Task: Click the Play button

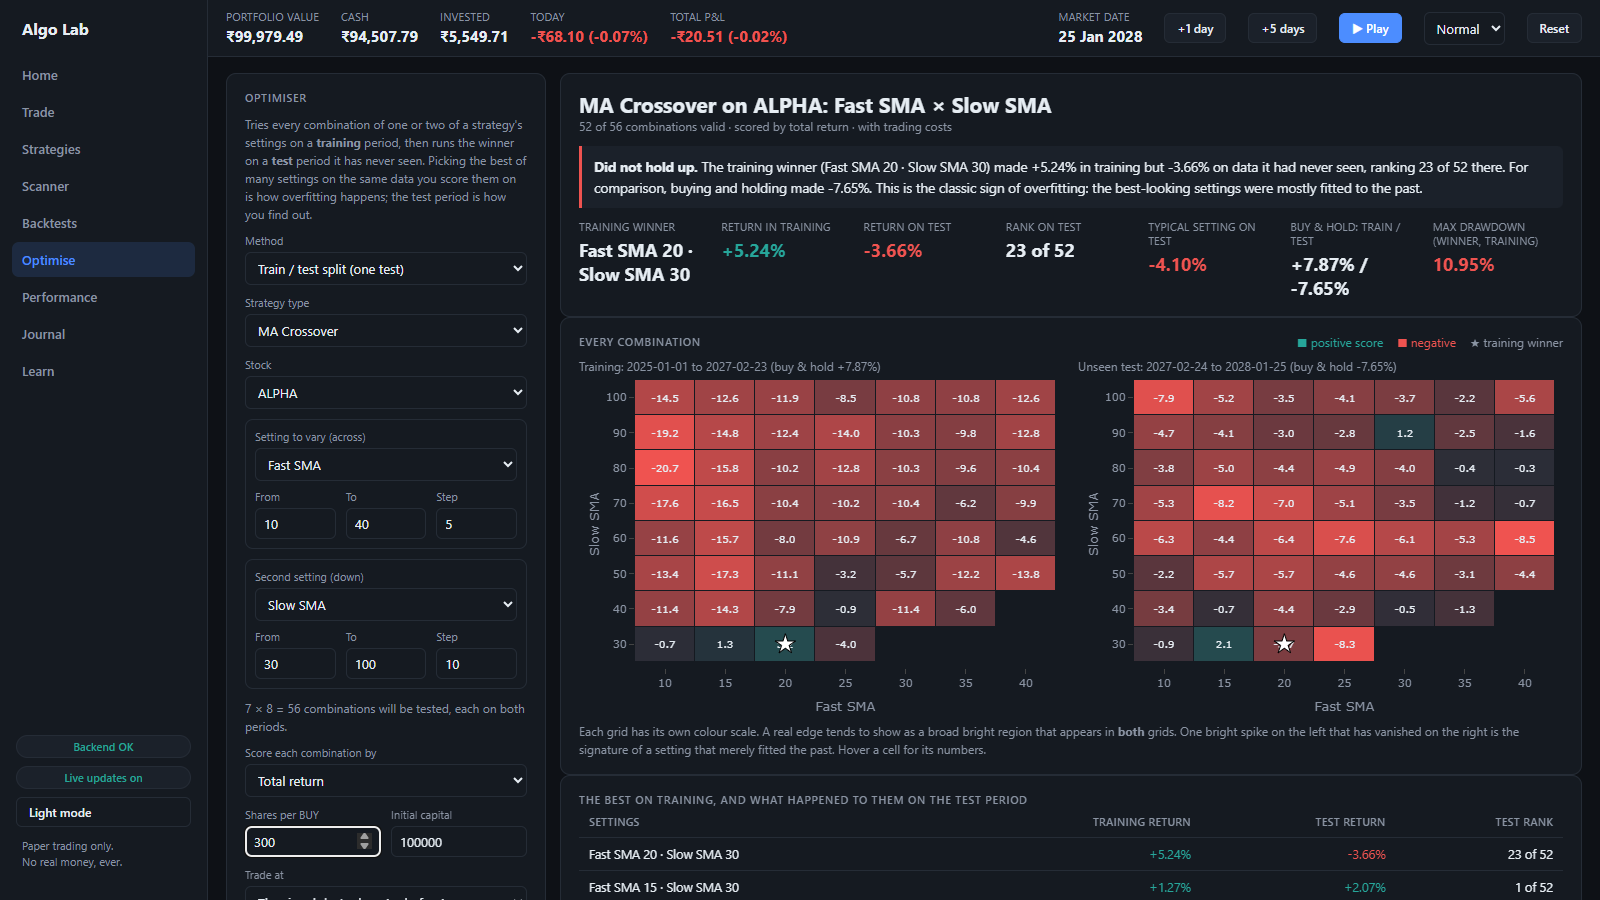Action: [1370, 29]
